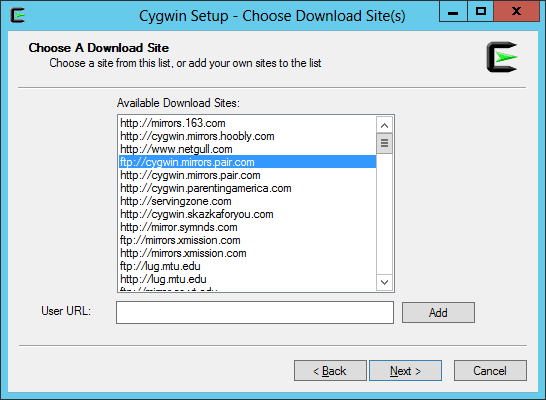The height and width of the screenshot is (400, 546).
Task: Click the Add button
Action: click(438, 312)
